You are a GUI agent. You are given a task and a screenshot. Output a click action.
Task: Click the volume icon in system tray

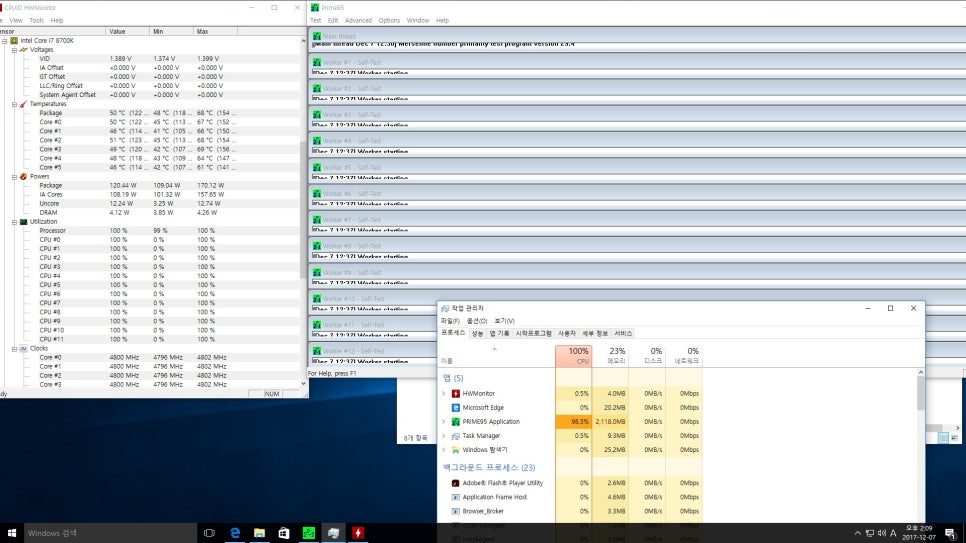click(882, 533)
